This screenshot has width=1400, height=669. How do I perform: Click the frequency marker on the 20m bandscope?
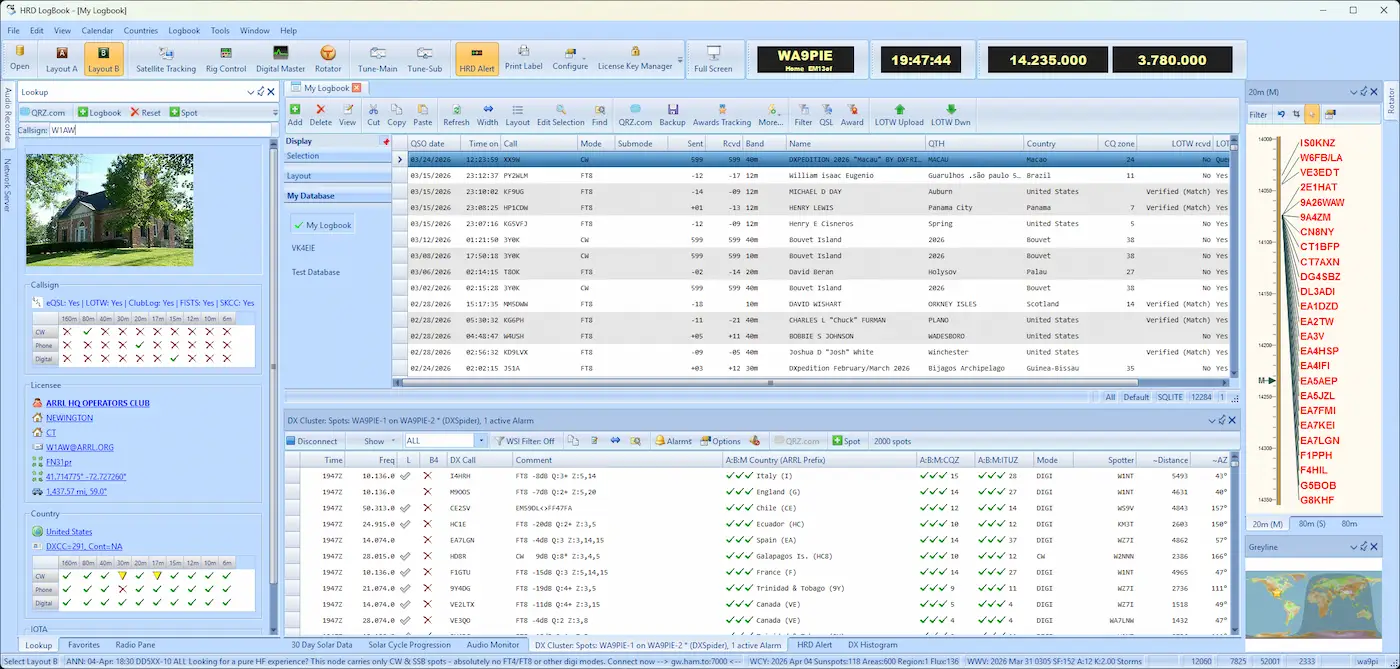(1266, 380)
